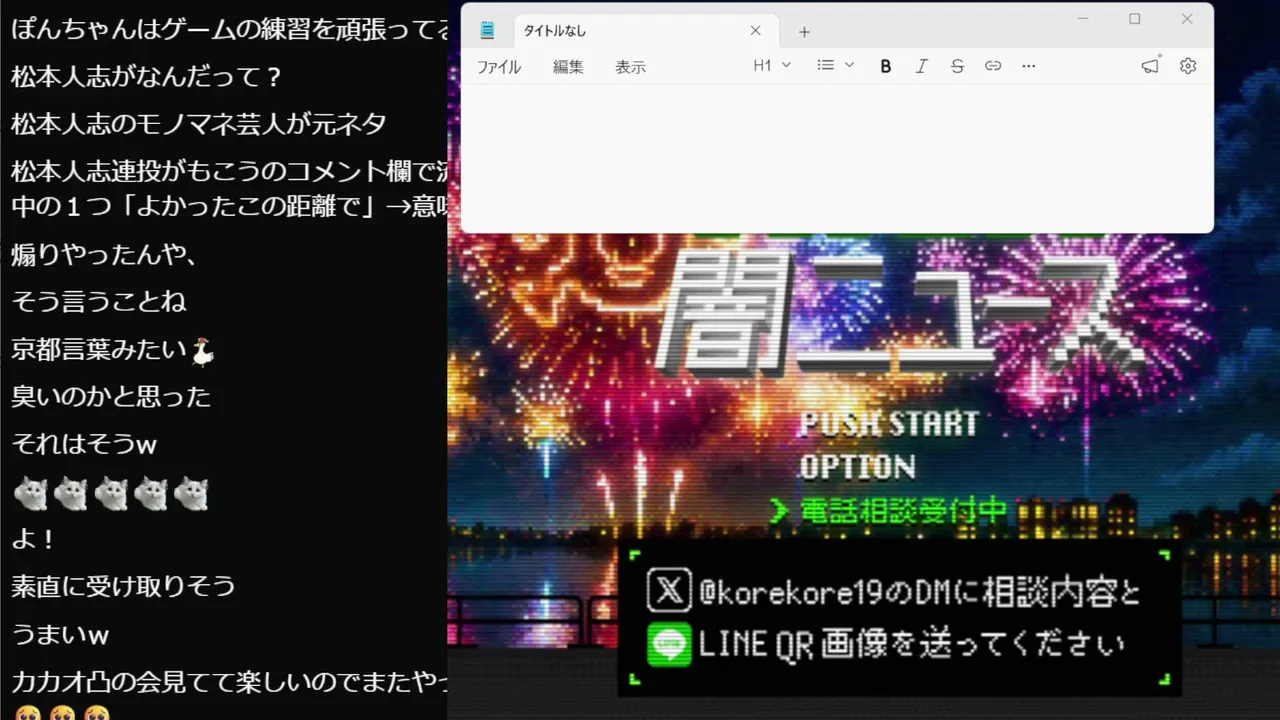The image size is (1280, 720).
Task: Open the 編集 menu
Action: [x=568, y=67]
